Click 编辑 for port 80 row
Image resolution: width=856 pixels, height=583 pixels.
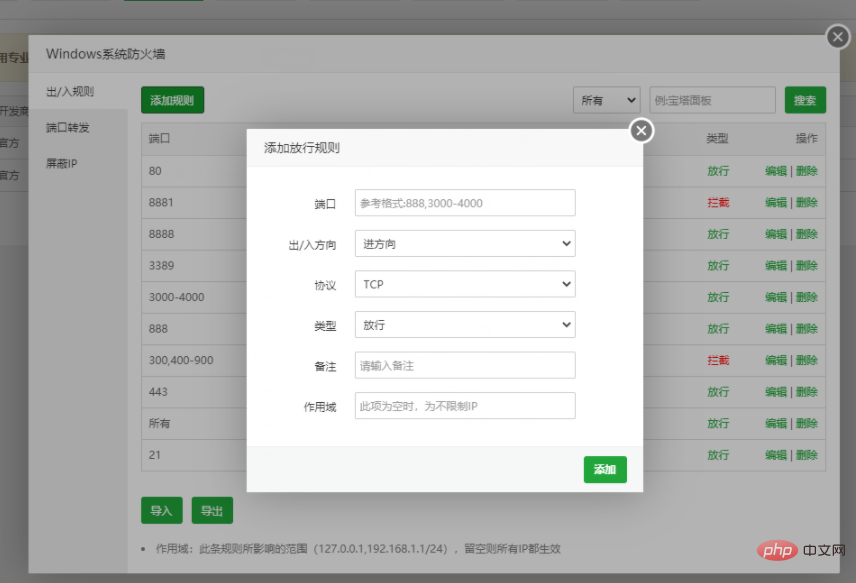(x=776, y=171)
